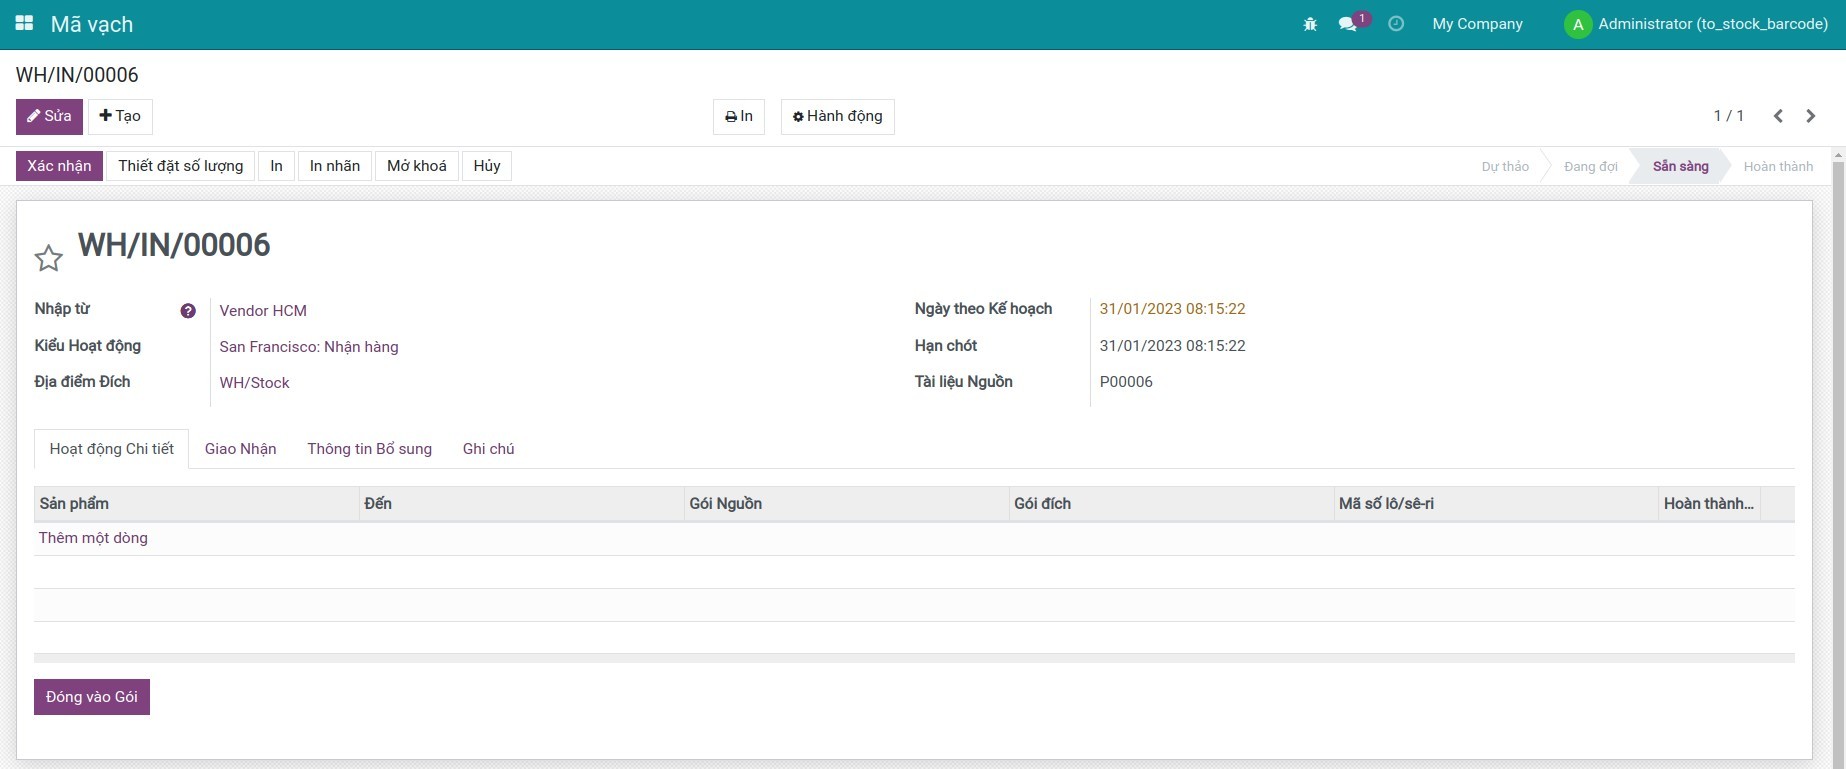Open the activities clock icon
This screenshot has width=1846, height=769.
pos(1396,24)
